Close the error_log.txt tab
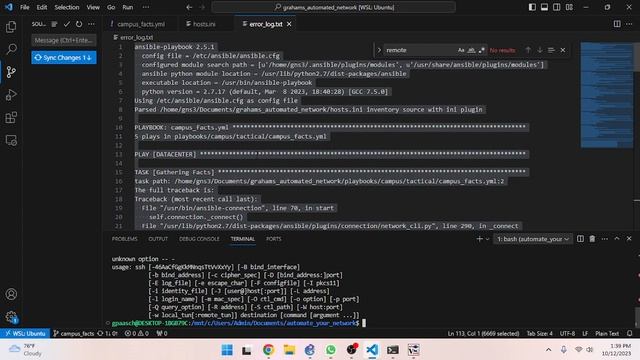This screenshot has width=640, height=360. pos(289,24)
